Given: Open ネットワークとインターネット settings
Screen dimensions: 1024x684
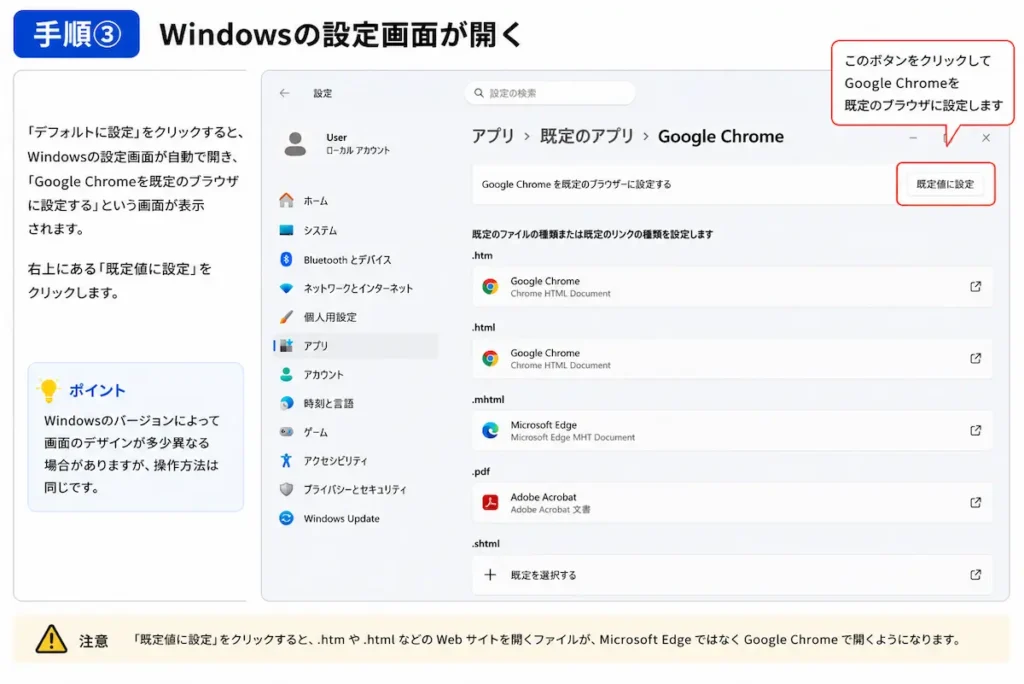Looking at the screenshot, I should (x=355, y=288).
